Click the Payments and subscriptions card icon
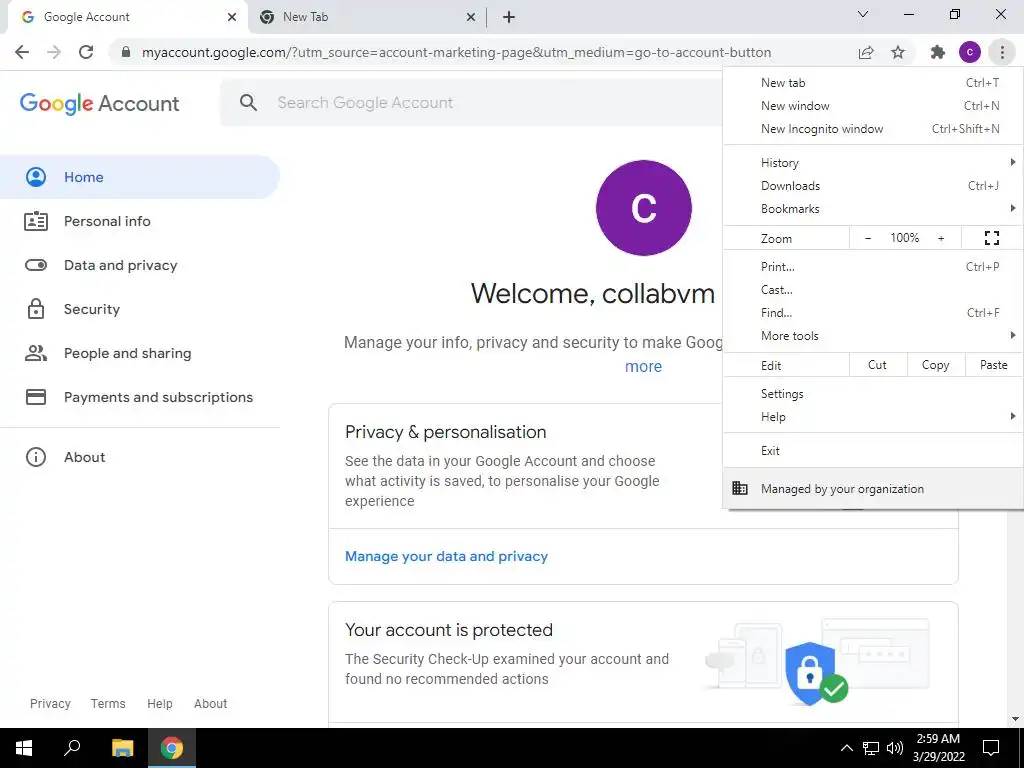 tap(36, 397)
